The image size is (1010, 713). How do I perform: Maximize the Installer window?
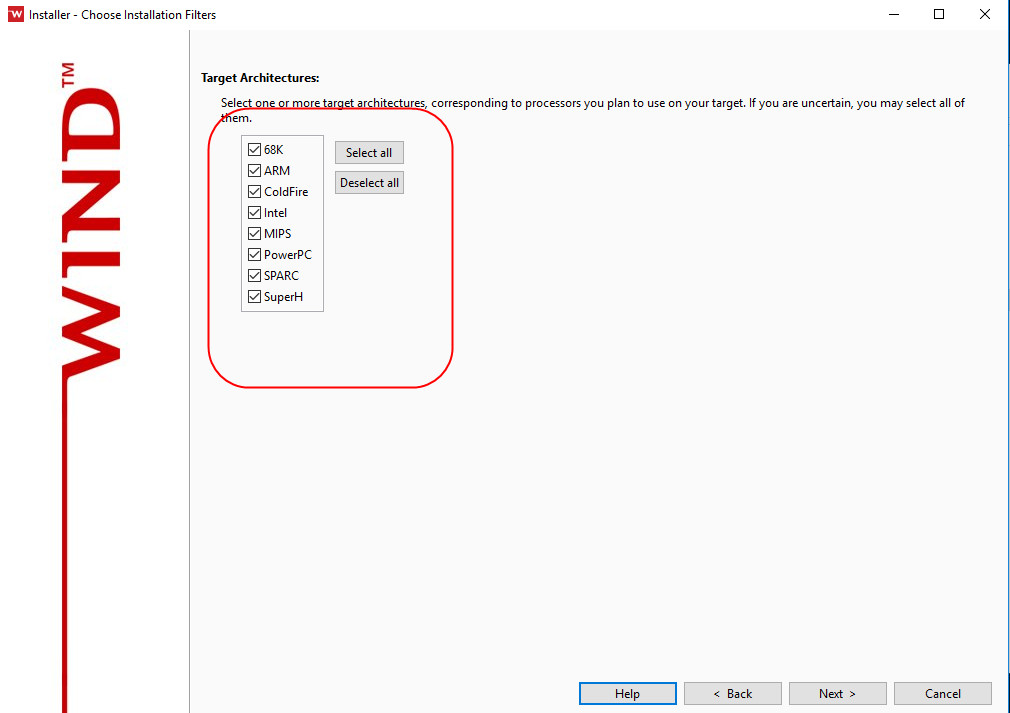tap(938, 14)
